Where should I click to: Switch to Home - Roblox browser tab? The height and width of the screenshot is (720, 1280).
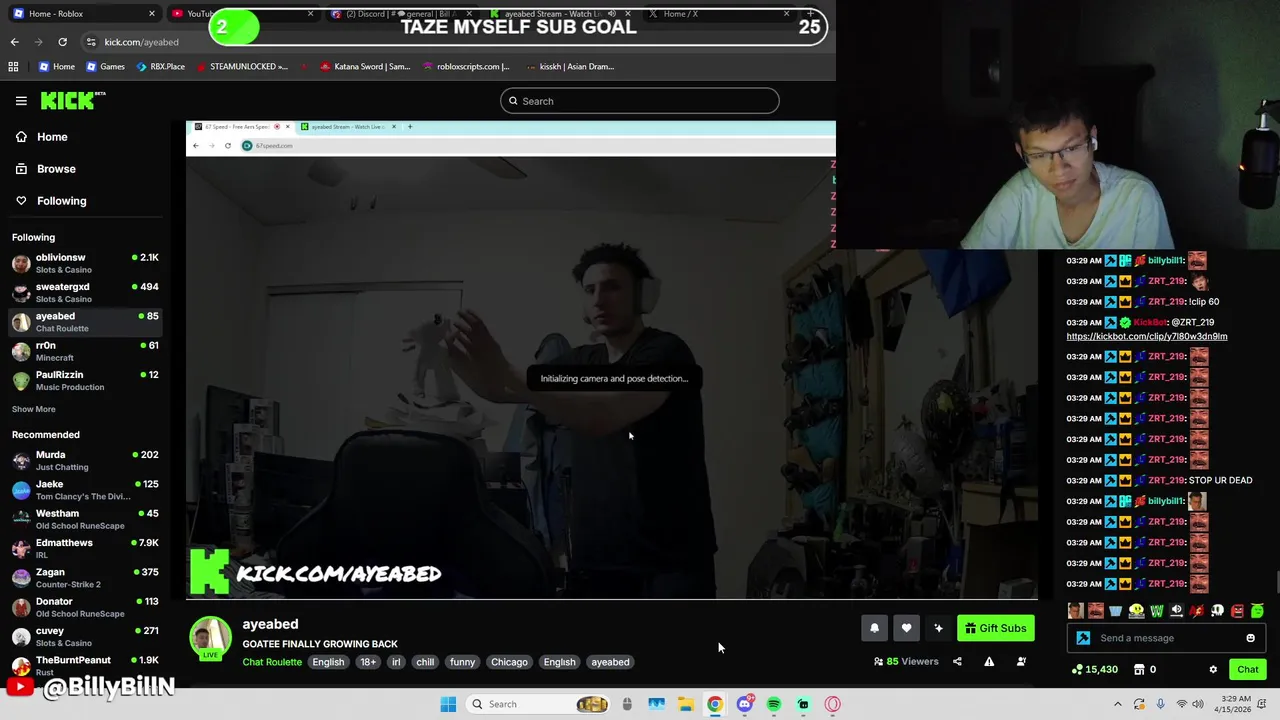pyautogui.click(x=83, y=13)
